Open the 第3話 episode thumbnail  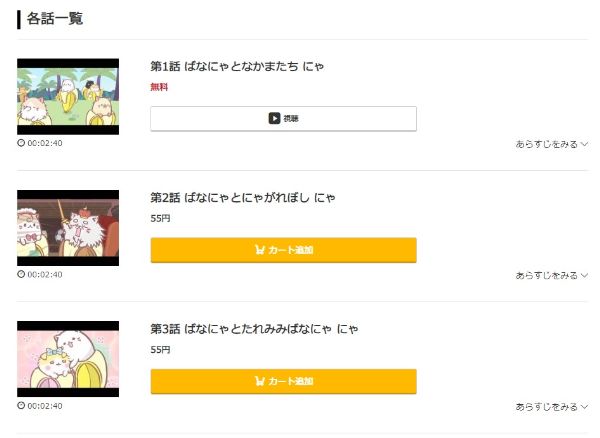click(68, 359)
